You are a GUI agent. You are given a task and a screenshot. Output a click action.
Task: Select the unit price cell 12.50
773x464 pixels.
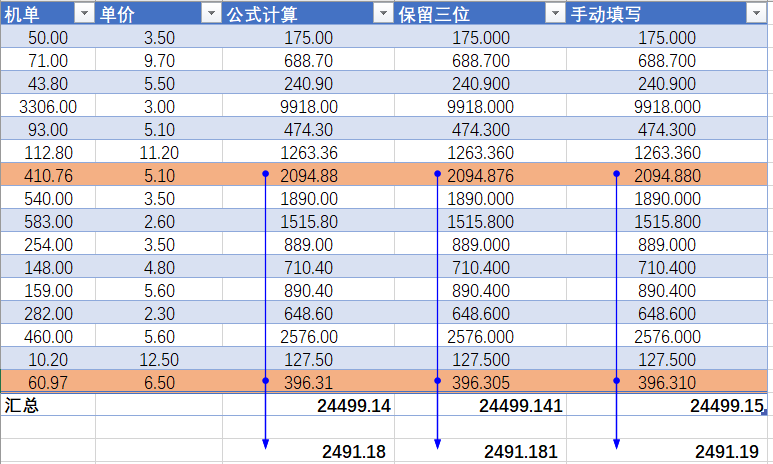coord(159,359)
